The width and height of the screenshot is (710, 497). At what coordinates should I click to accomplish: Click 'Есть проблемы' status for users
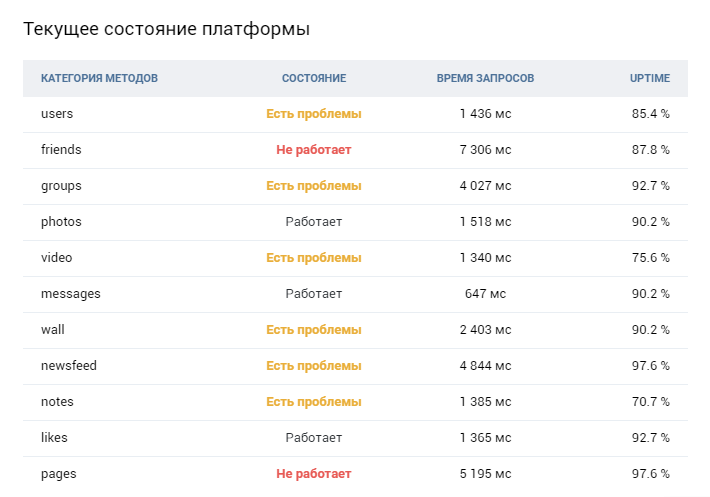[x=314, y=114]
